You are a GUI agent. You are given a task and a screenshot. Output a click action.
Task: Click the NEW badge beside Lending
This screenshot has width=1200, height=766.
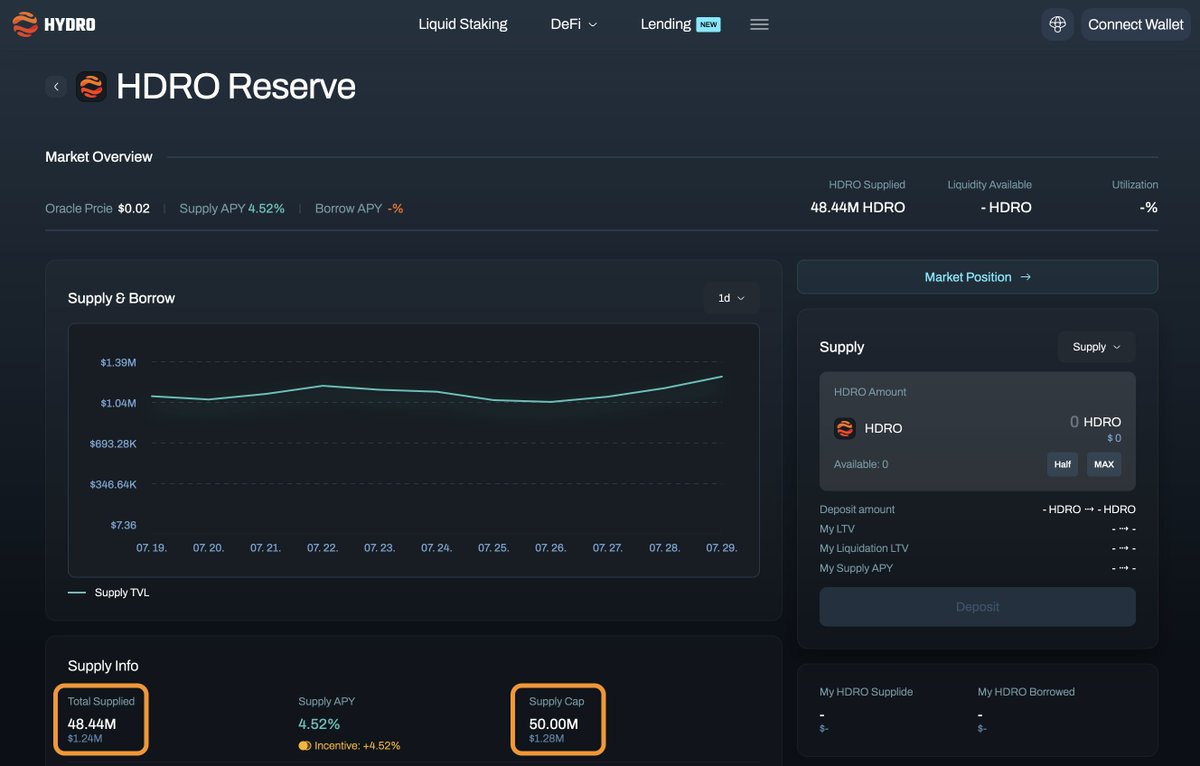(x=708, y=24)
